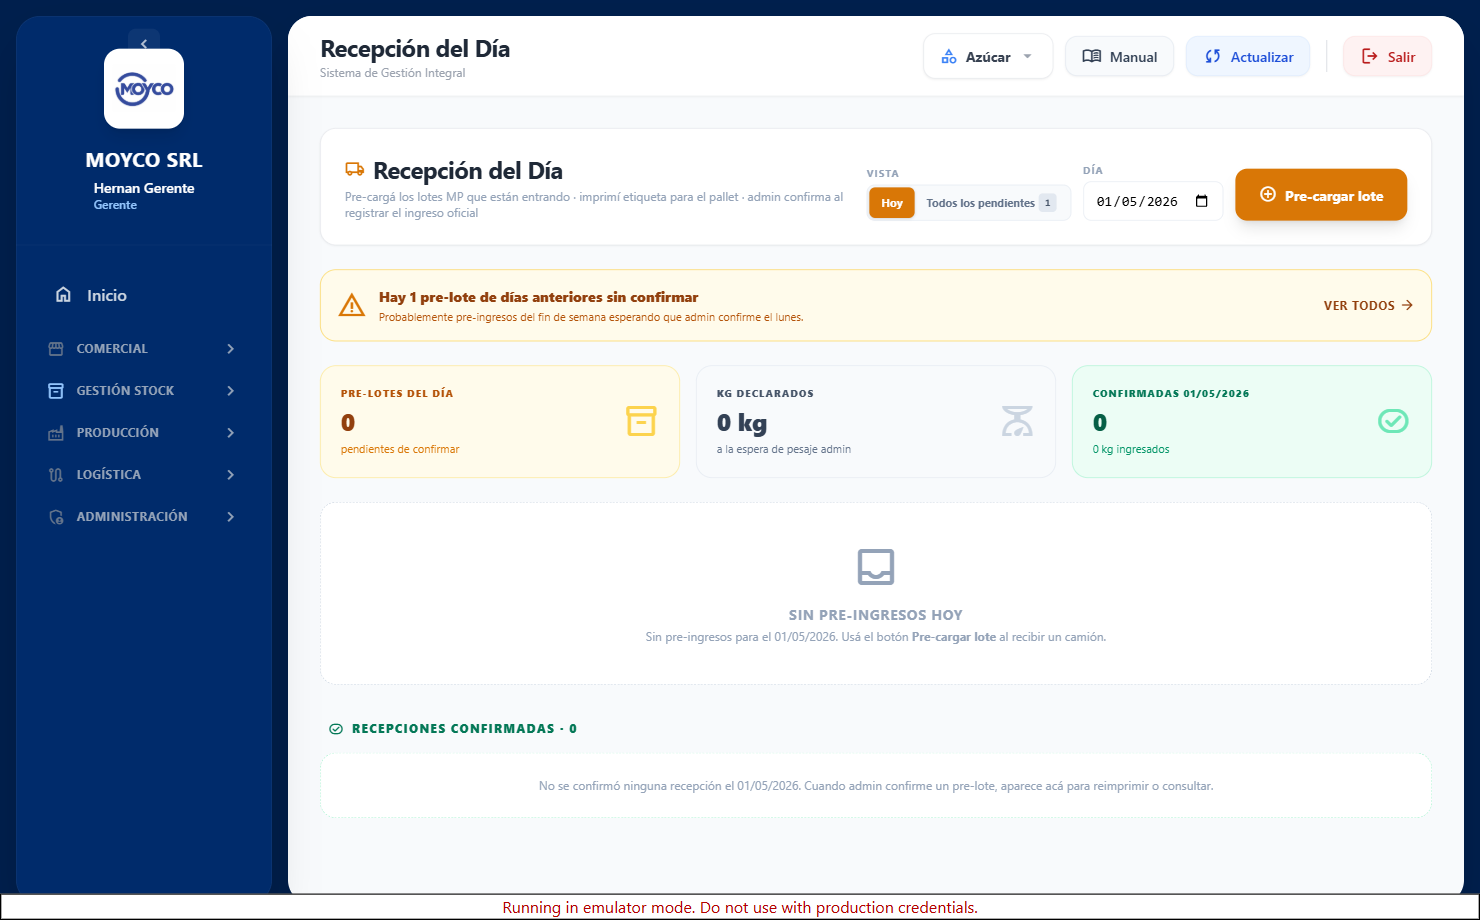Click the refresh arrows icon on Actualizar
The image size is (1480, 920).
[x=1213, y=57]
